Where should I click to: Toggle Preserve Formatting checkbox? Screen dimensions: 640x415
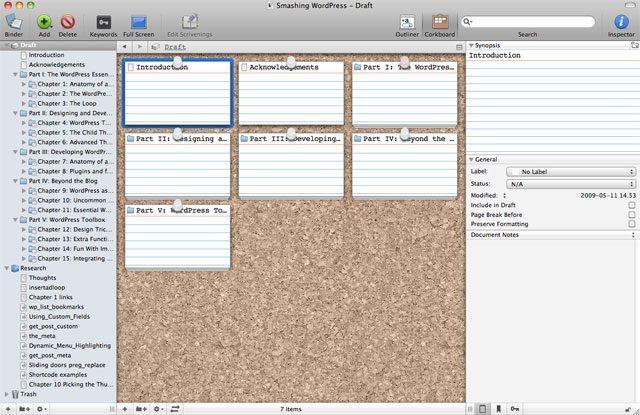coord(632,224)
